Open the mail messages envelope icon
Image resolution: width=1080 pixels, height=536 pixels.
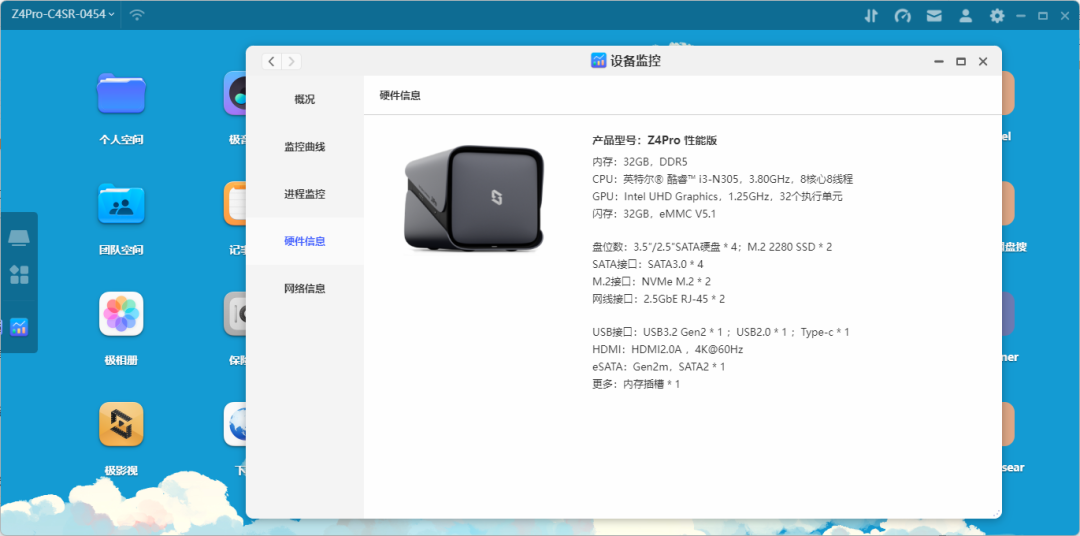click(934, 15)
